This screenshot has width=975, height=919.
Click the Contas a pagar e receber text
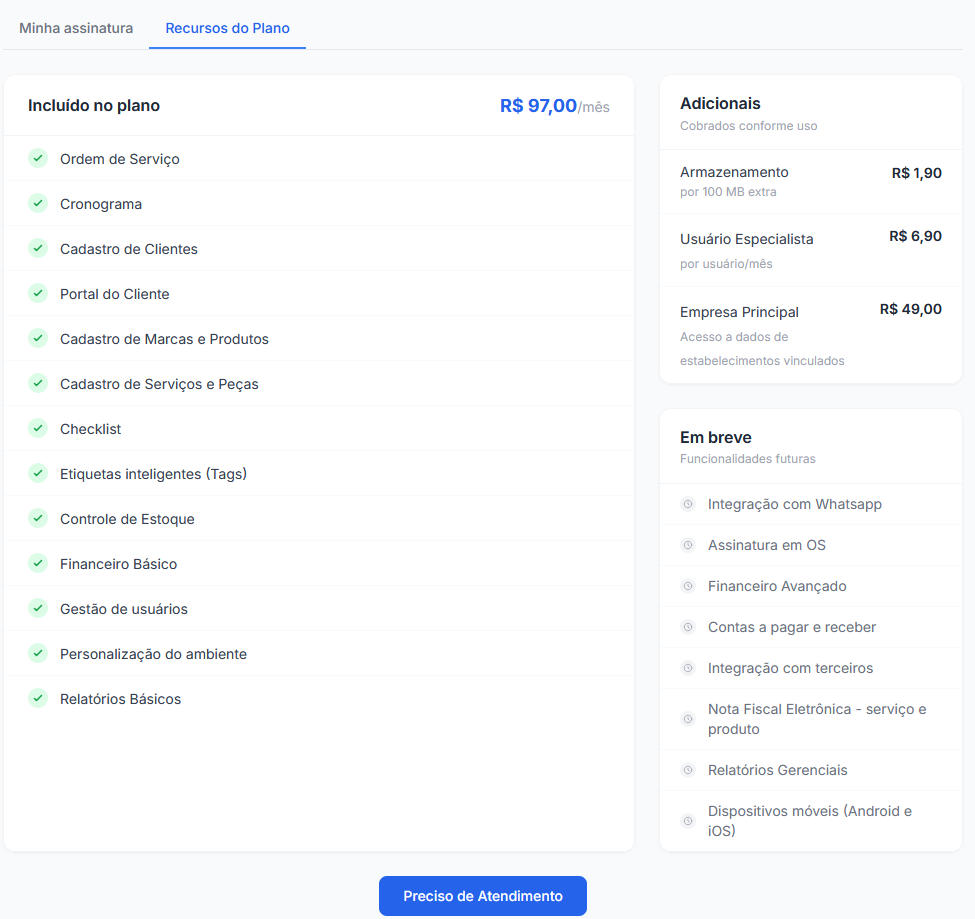792,627
